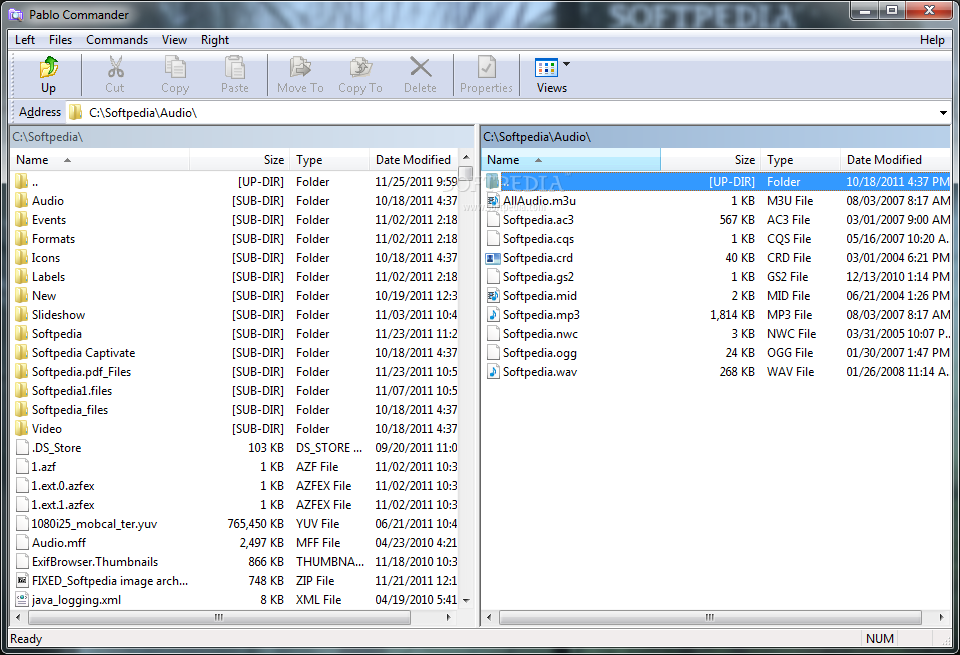Sort right pane by Type column
Screen dimensions: 960x655
pyautogui.click(x=800, y=160)
